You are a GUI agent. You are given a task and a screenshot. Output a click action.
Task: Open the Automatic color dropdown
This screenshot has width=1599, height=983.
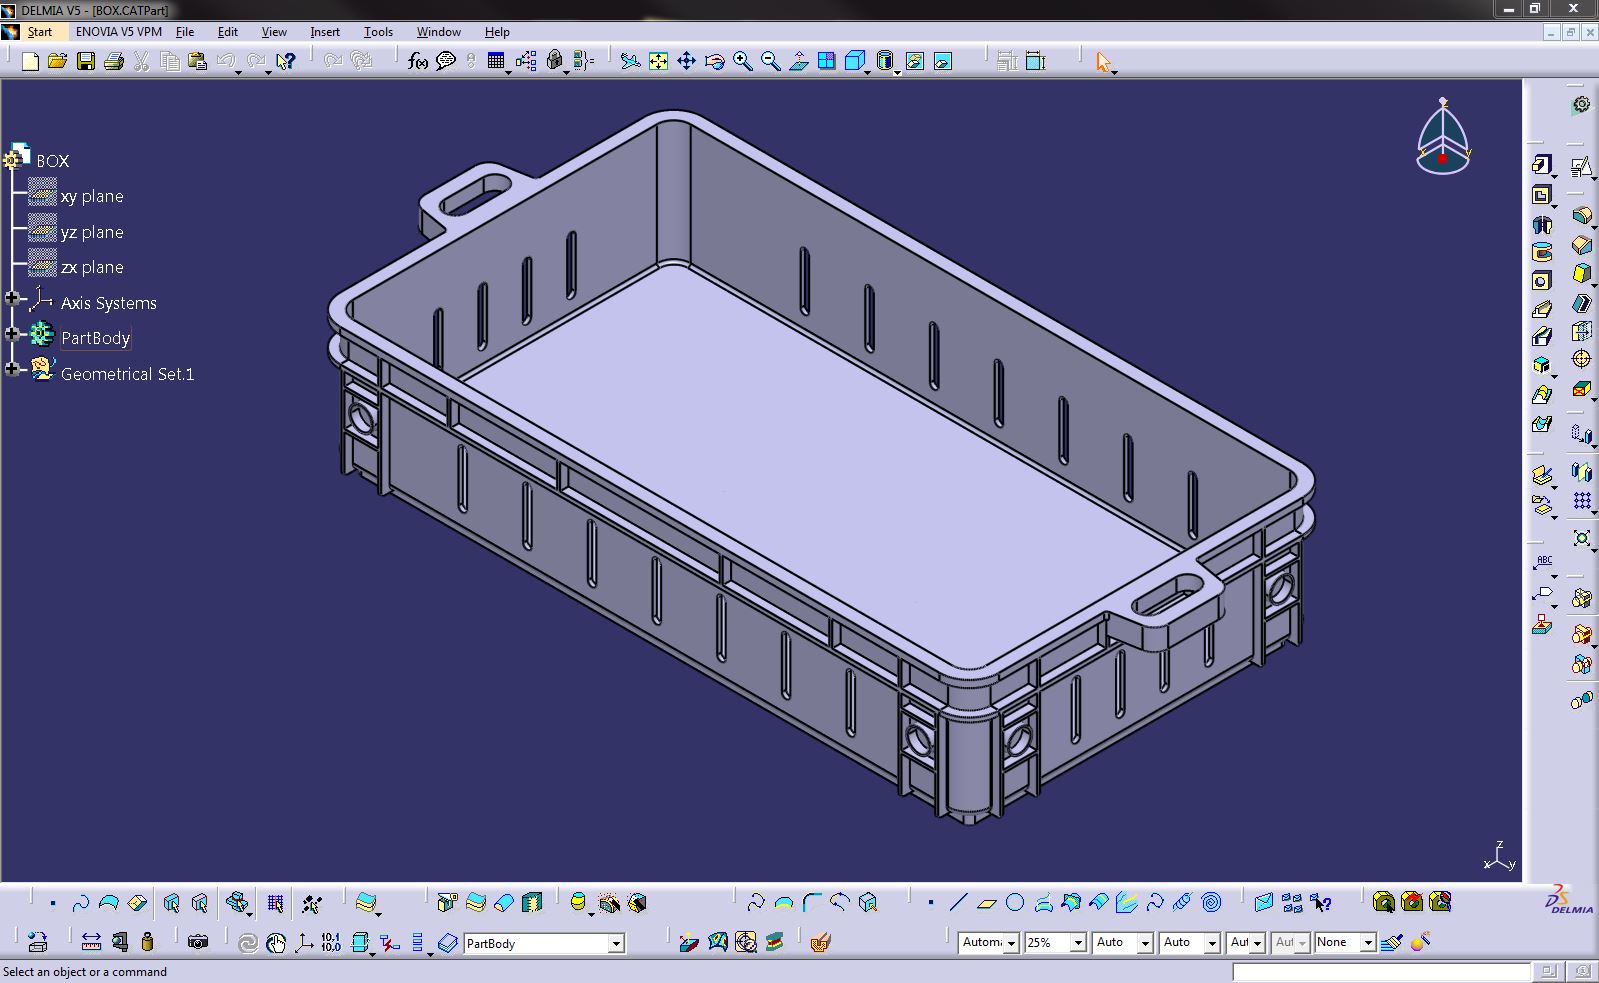[1012, 942]
